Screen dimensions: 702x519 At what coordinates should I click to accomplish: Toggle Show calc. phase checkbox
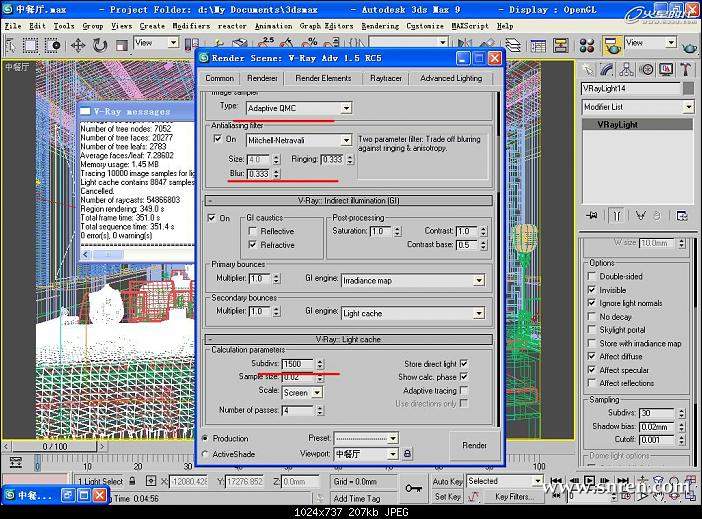point(464,377)
